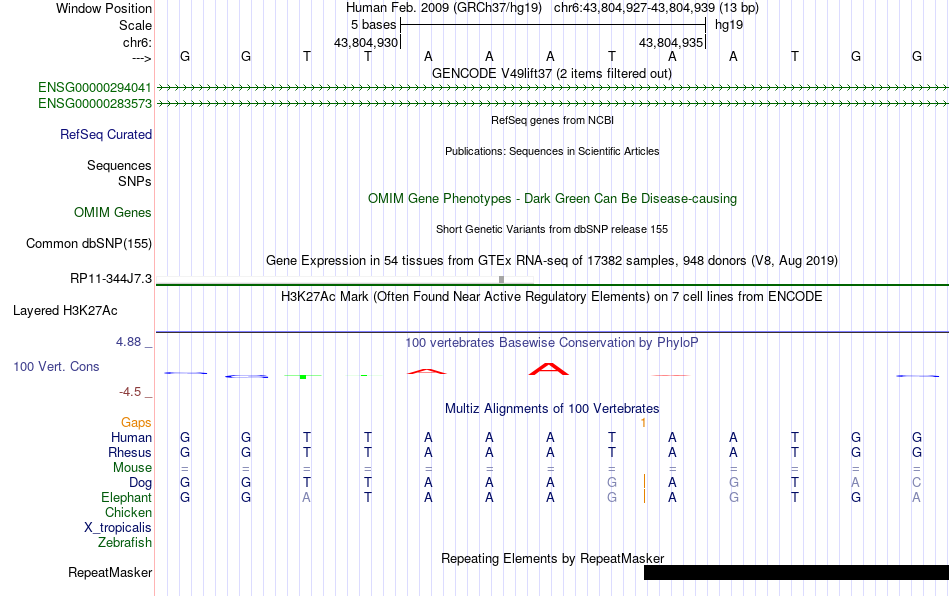950x596 pixels.
Task: Open the Common dbSNP(155) track label
Action: [x=89, y=243]
